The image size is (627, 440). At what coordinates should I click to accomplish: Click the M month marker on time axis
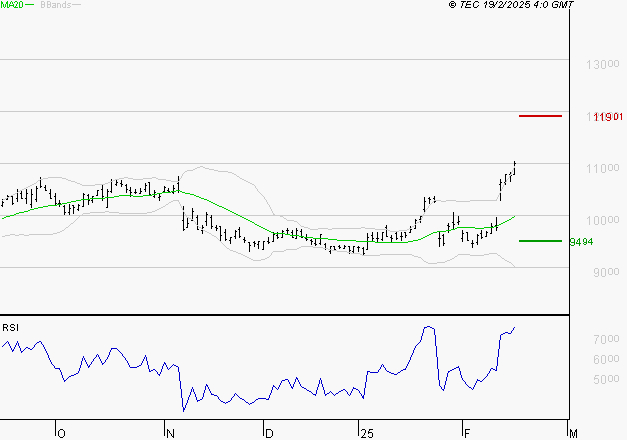(x=573, y=434)
